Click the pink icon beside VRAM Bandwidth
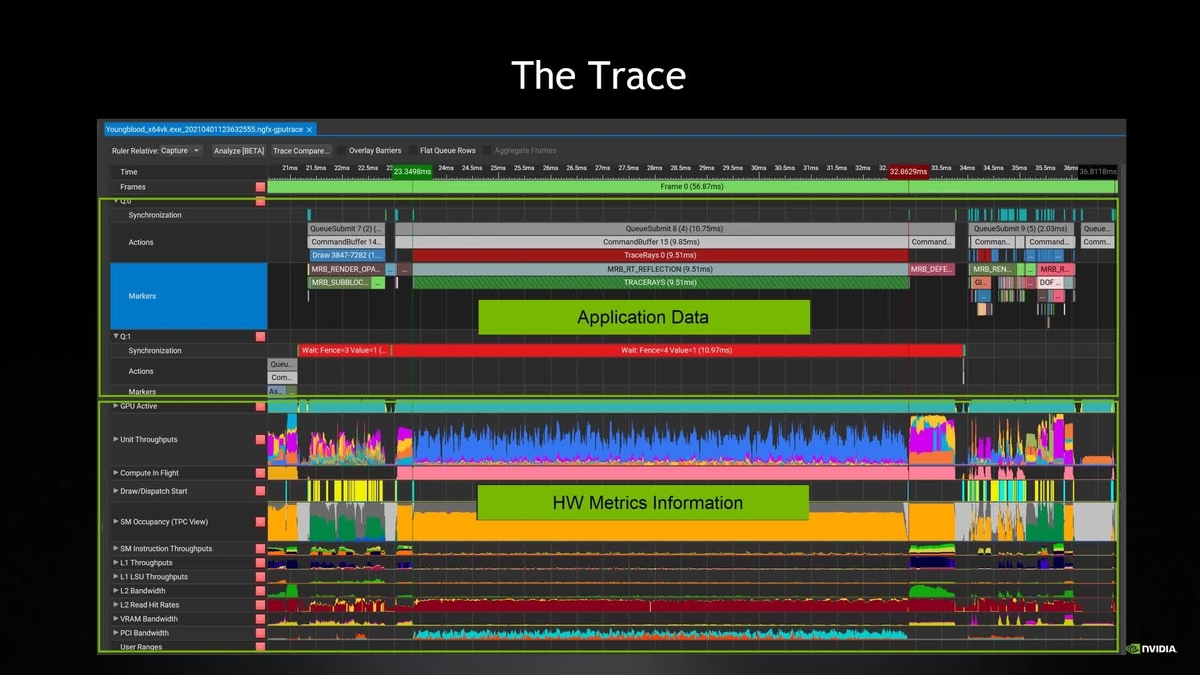The width and height of the screenshot is (1200, 675). pos(261,619)
